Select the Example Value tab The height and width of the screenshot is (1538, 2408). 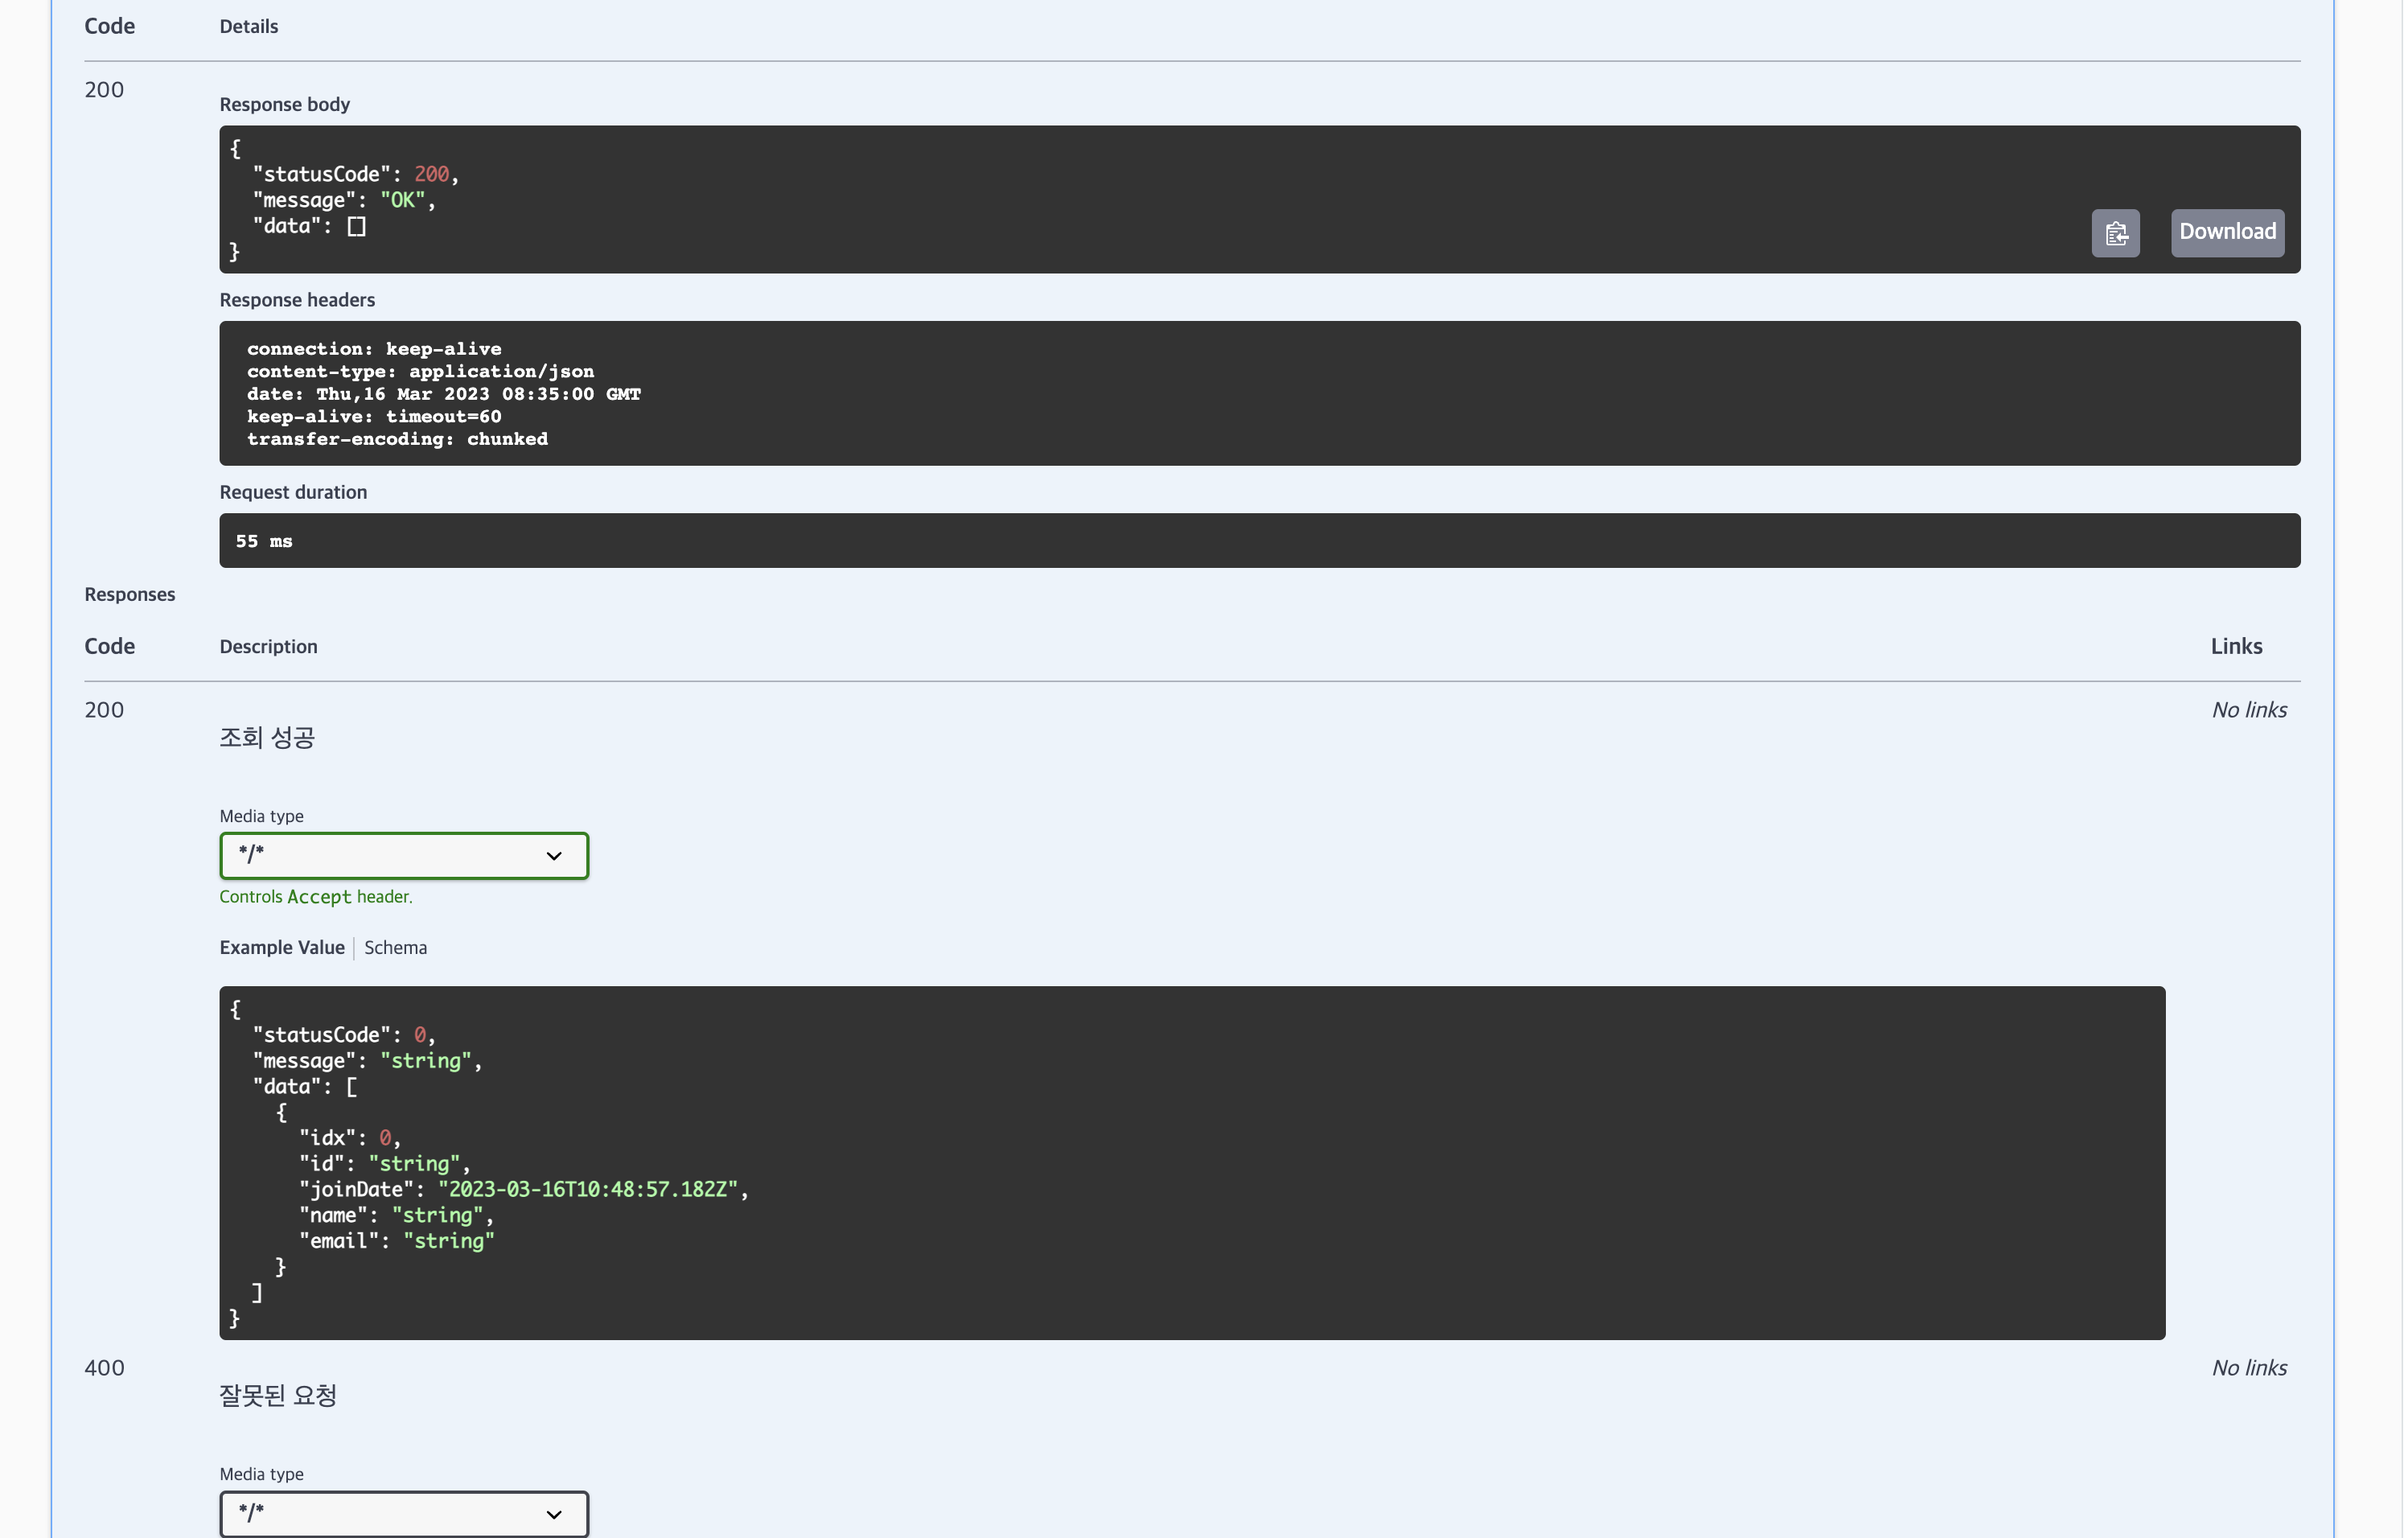tap(282, 948)
